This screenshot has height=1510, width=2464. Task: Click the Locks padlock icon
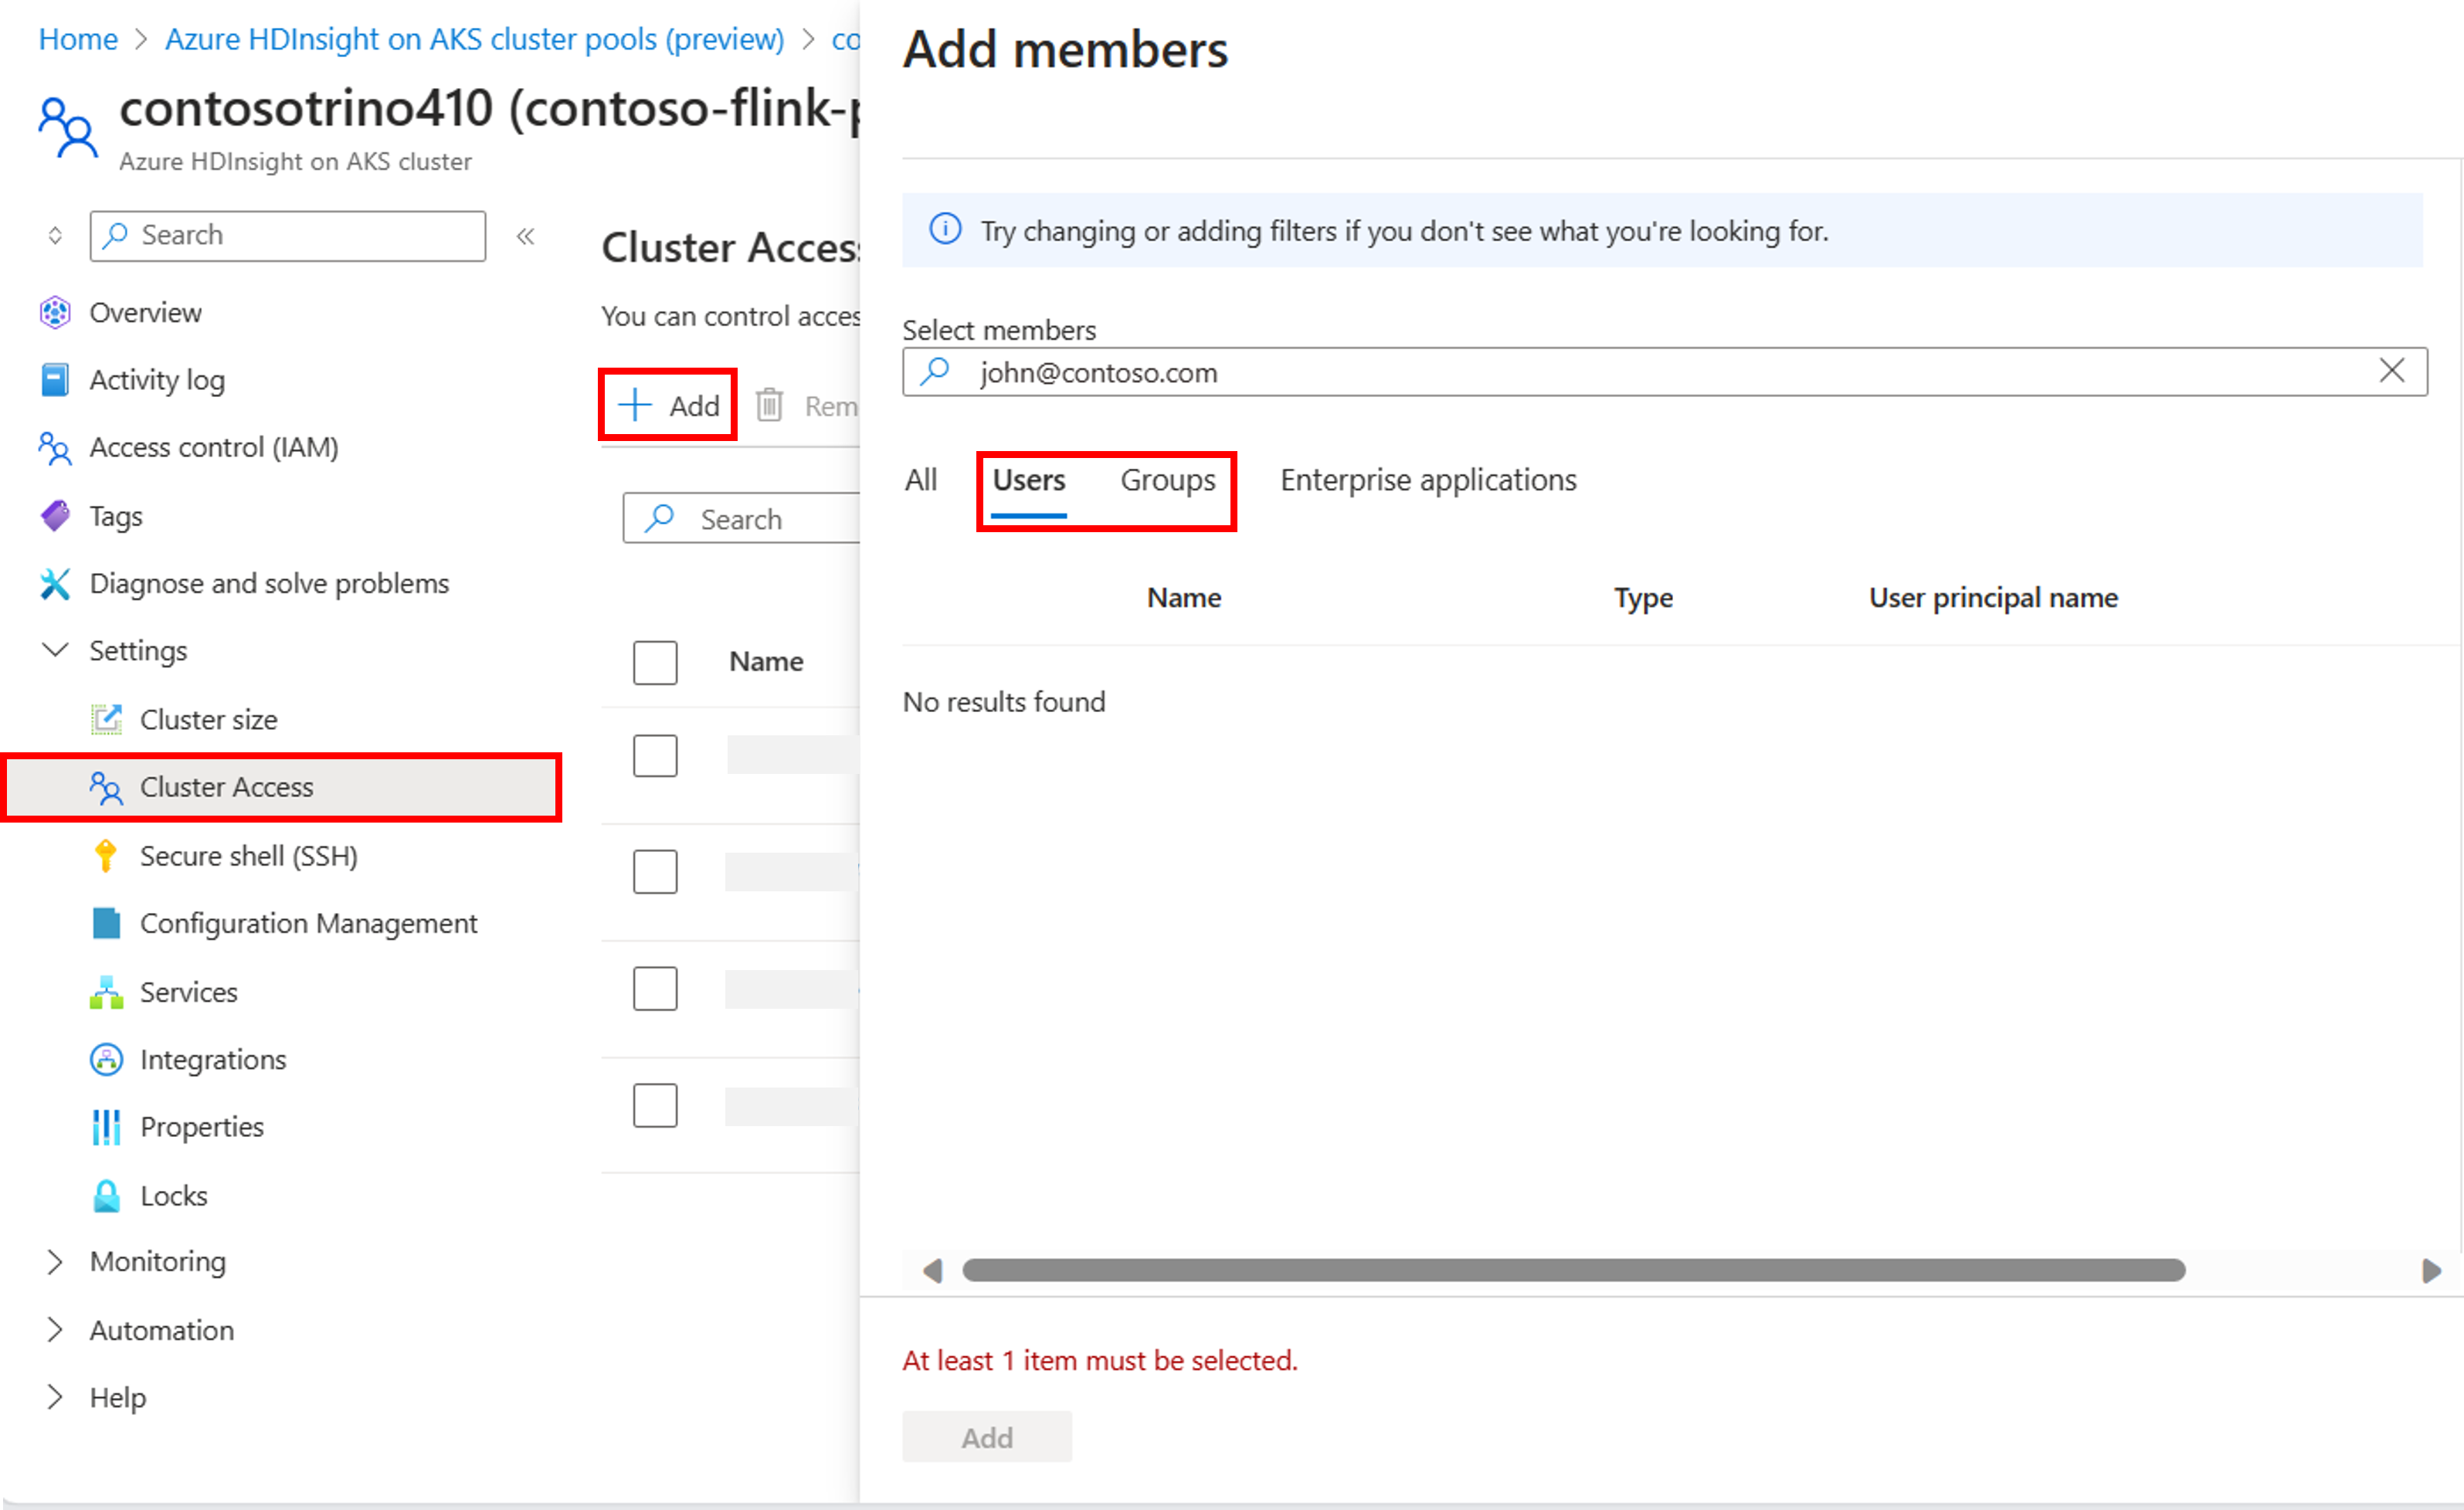tap(105, 1196)
